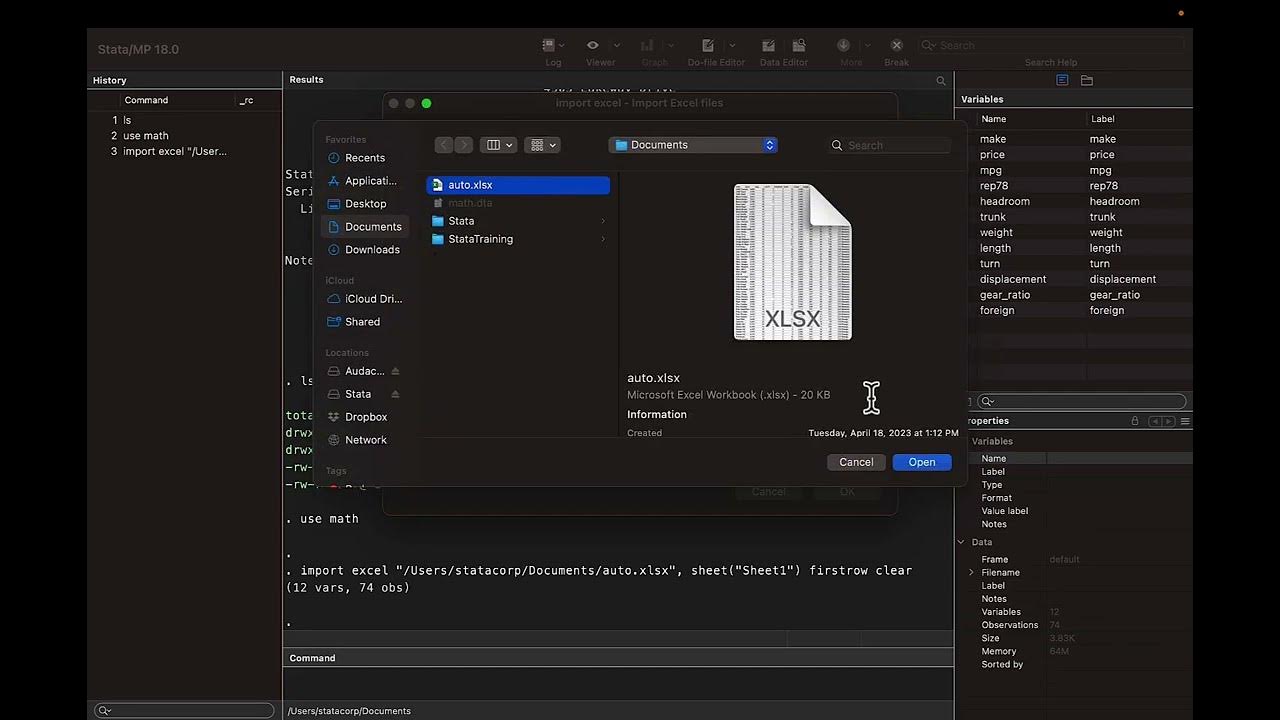Click the Results pane search magnifier icon
This screenshot has width=1280, height=720.
941,80
